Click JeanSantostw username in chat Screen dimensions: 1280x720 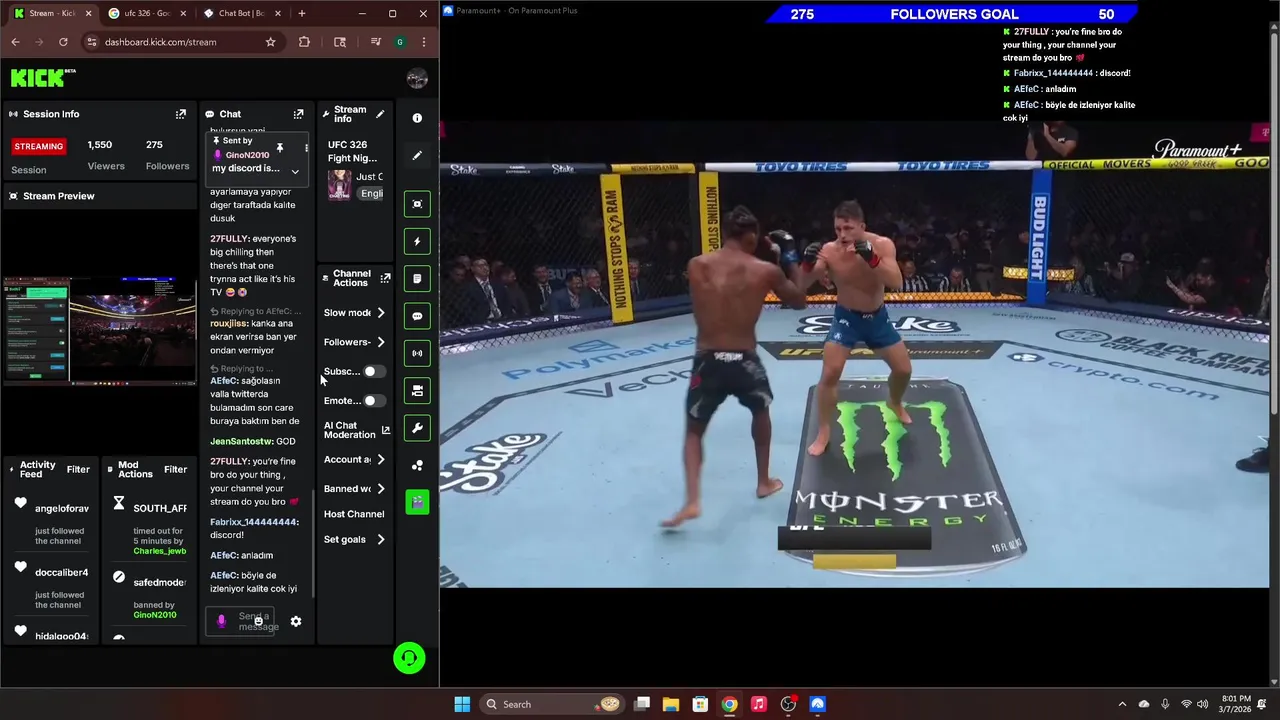click(241, 441)
